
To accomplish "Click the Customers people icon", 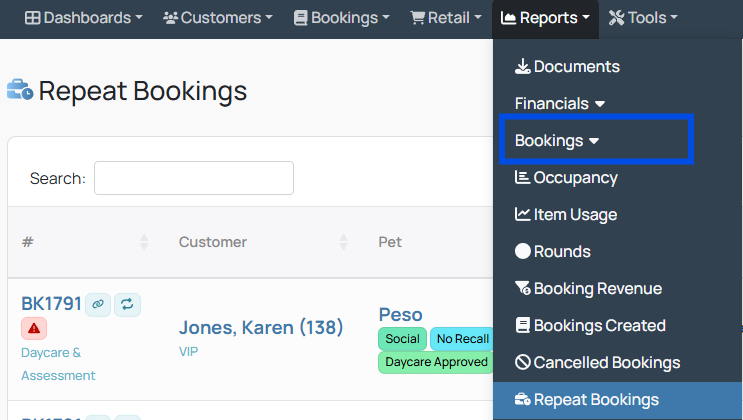I will (170, 18).
